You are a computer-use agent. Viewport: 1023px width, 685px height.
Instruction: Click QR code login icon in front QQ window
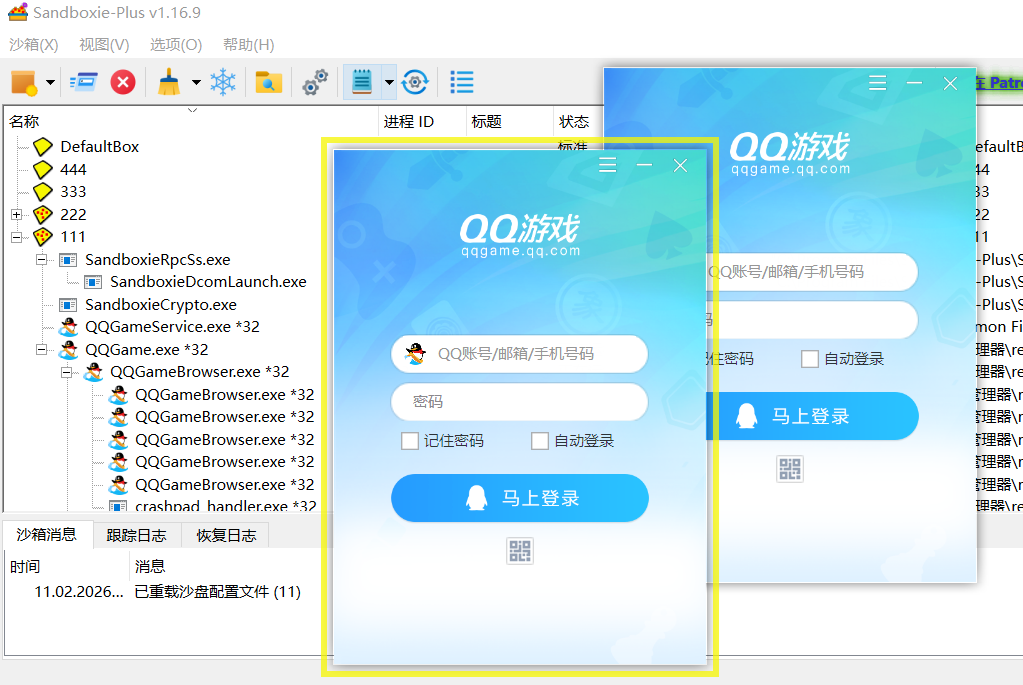[520, 551]
